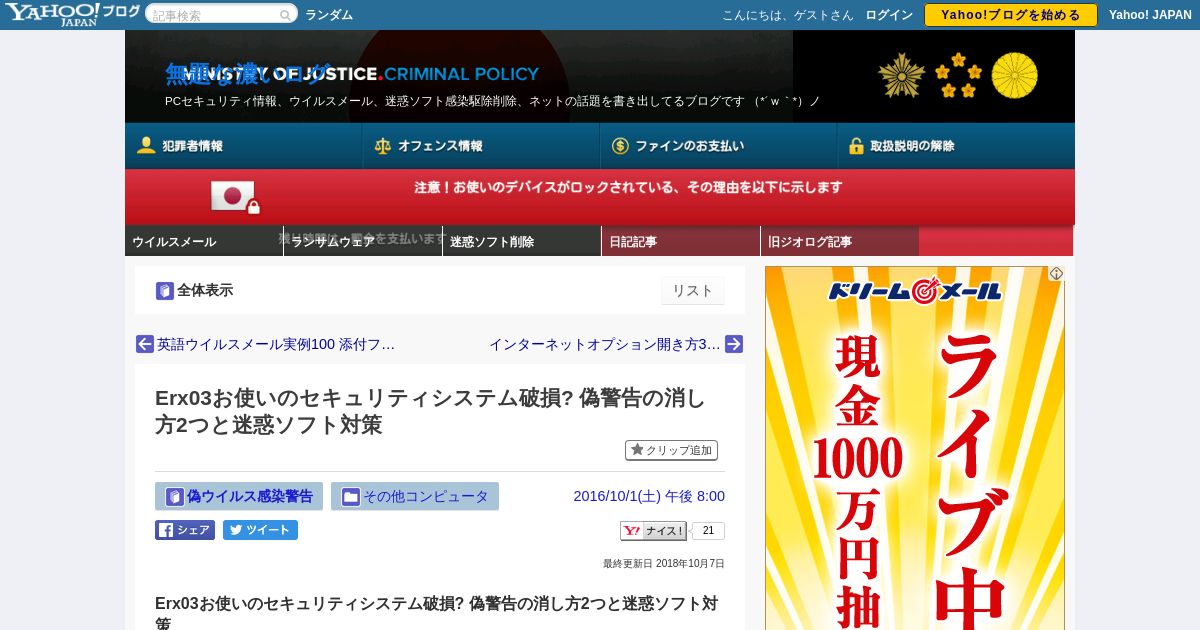Click the nice count 21

(708, 531)
